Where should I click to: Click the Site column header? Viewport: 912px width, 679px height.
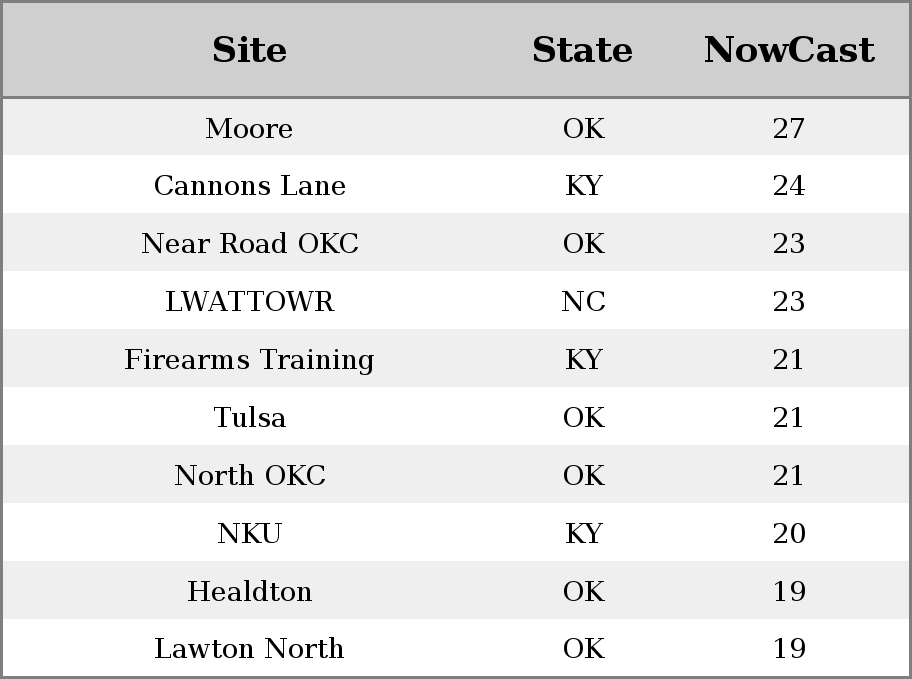pos(249,49)
